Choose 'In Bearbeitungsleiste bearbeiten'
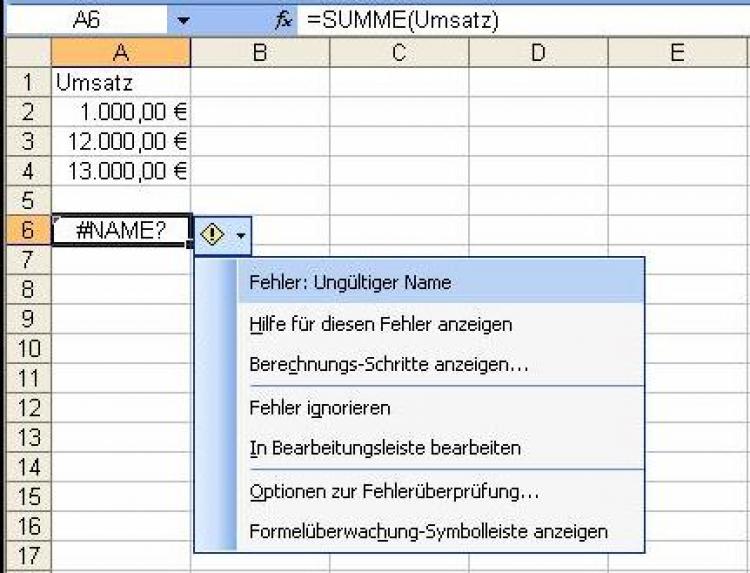The height and width of the screenshot is (573, 750). 384,448
